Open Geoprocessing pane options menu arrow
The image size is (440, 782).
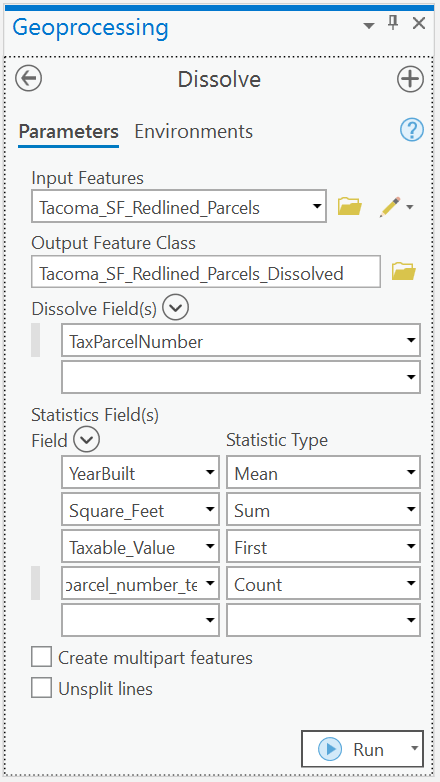click(369, 25)
